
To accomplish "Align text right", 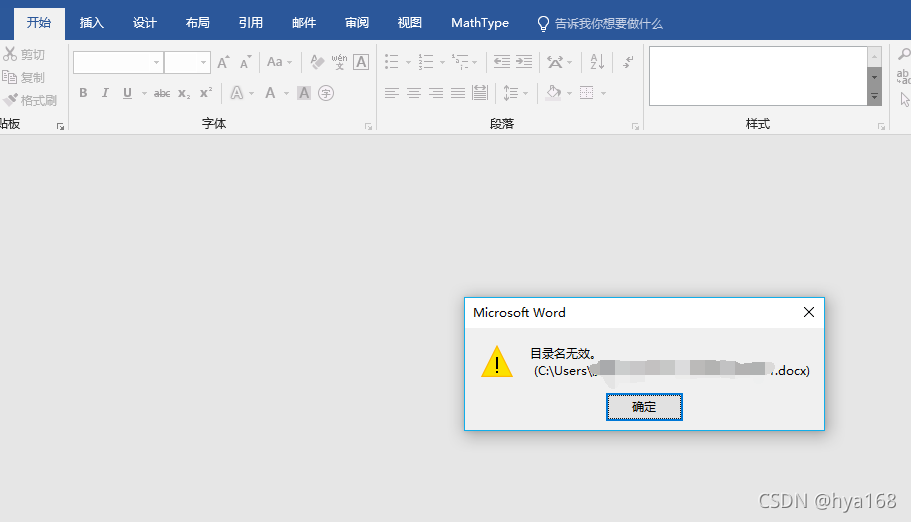I will tap(436, 93).
